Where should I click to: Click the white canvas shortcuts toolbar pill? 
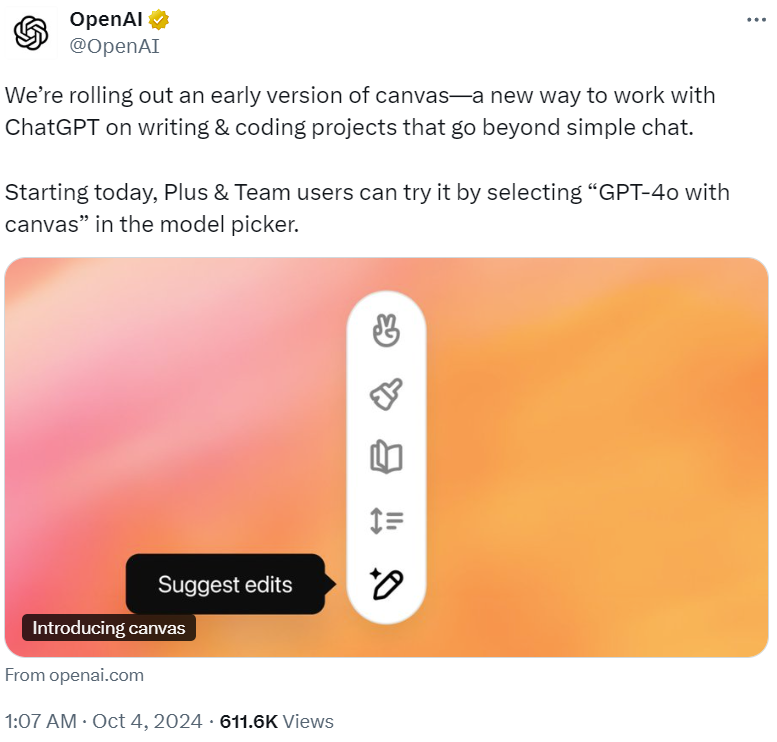click(x=387, y=457)
